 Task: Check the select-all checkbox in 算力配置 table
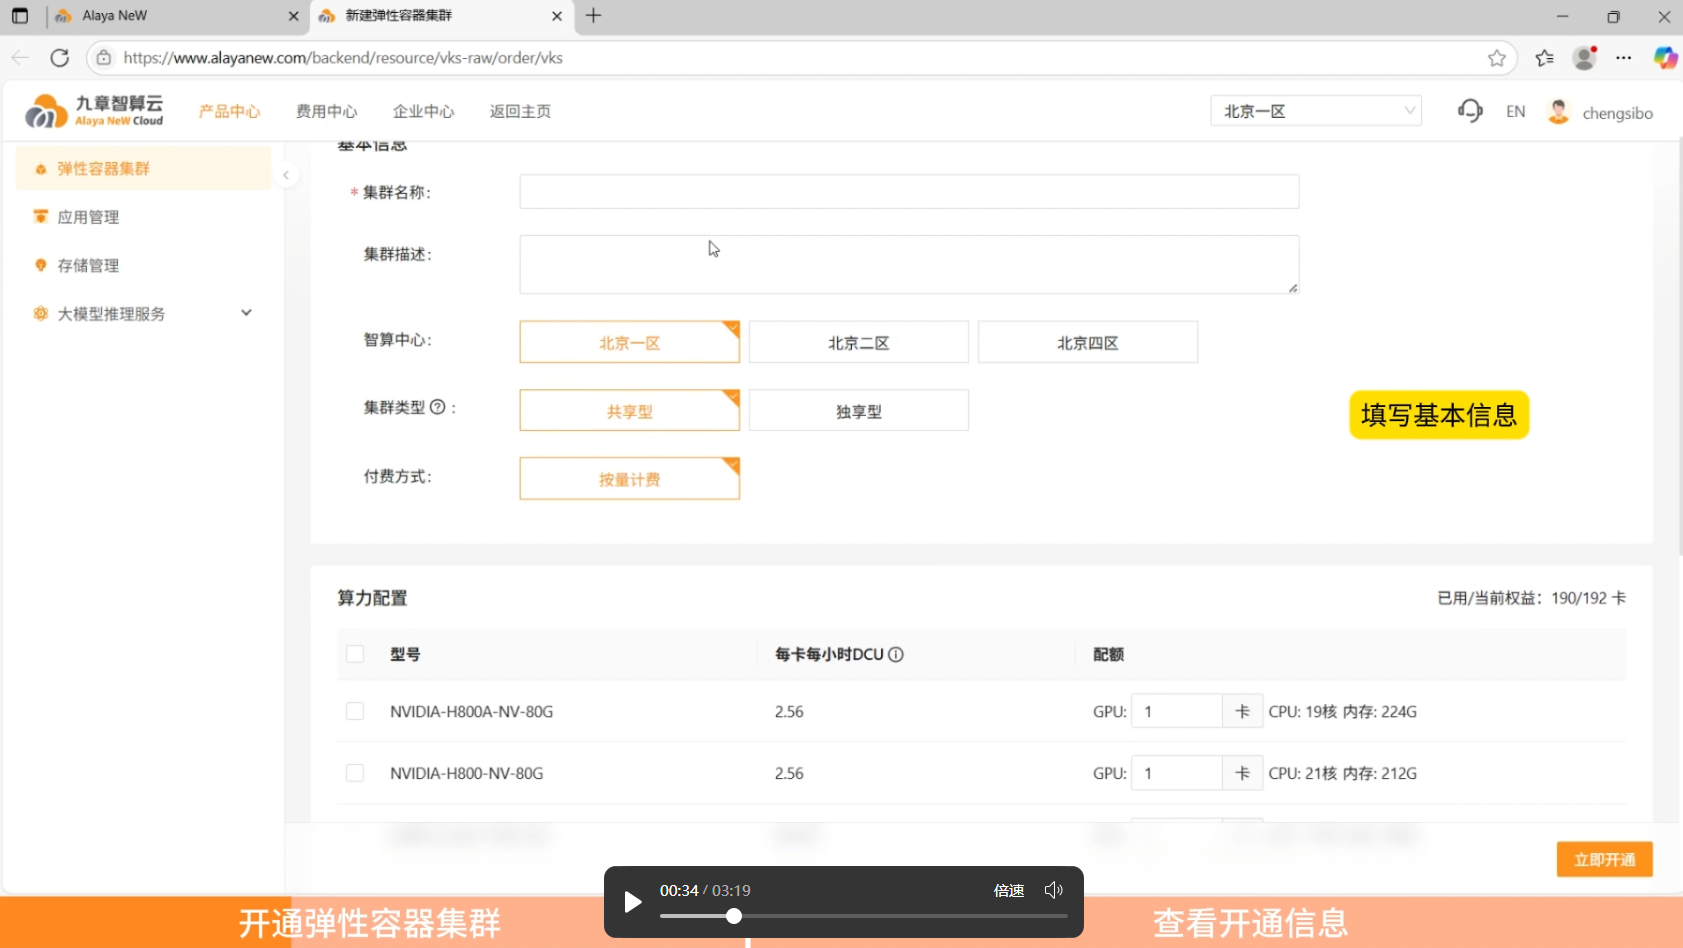(x=355, y=653)
